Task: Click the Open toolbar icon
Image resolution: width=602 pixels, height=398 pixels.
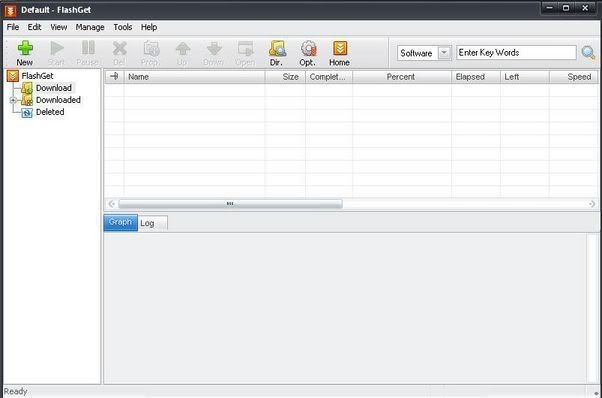Action: tap(245, 48)
